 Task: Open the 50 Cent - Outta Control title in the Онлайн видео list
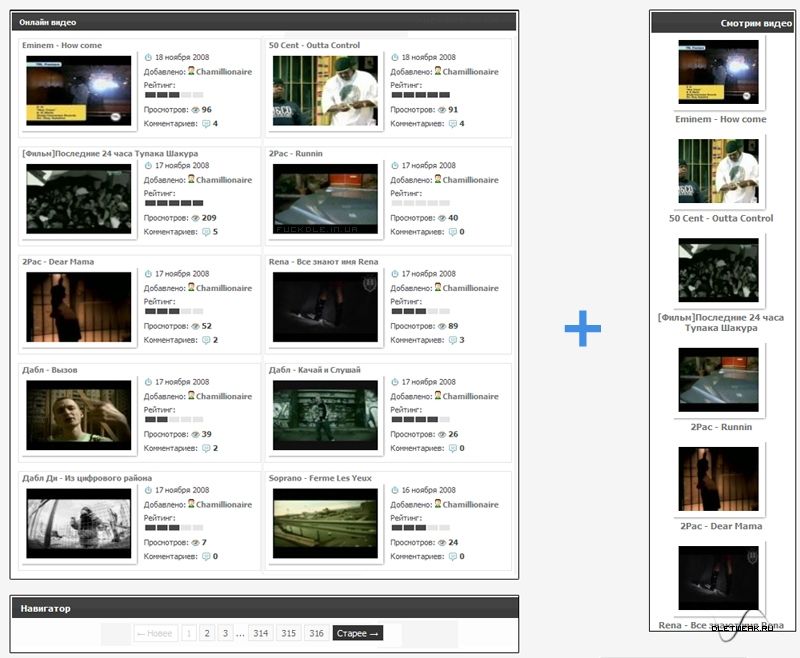click(x=314, y=45)
